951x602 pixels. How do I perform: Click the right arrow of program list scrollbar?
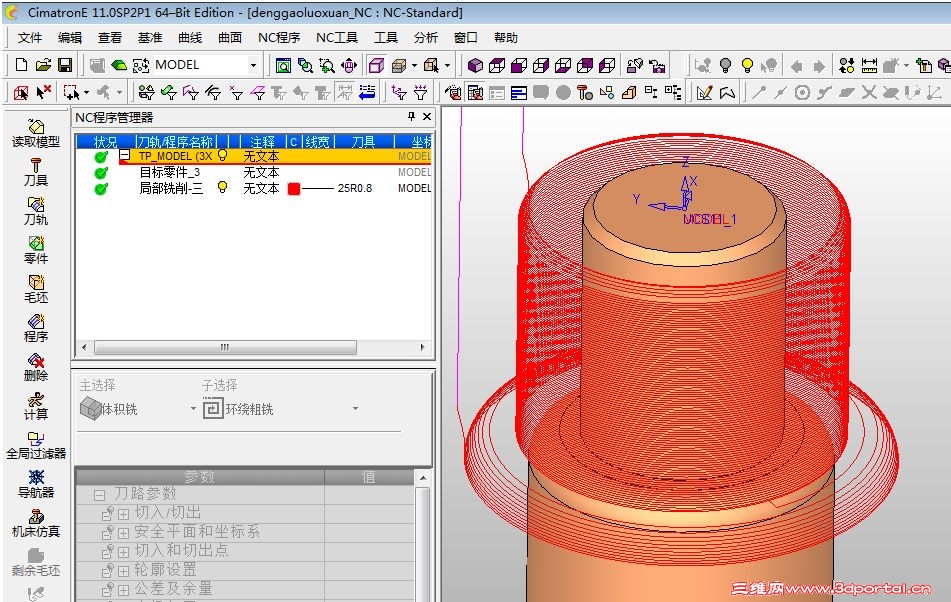(422, 347)
